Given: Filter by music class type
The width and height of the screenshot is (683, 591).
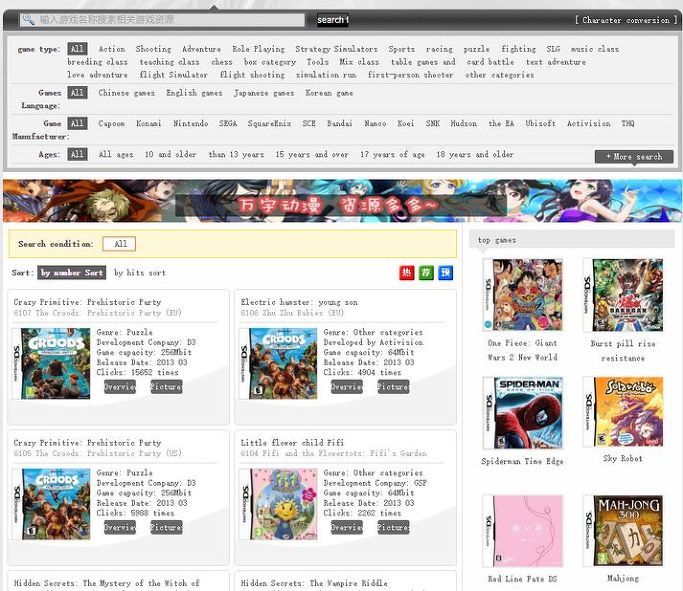Looking at the screenshot, I should click(595, 49).
